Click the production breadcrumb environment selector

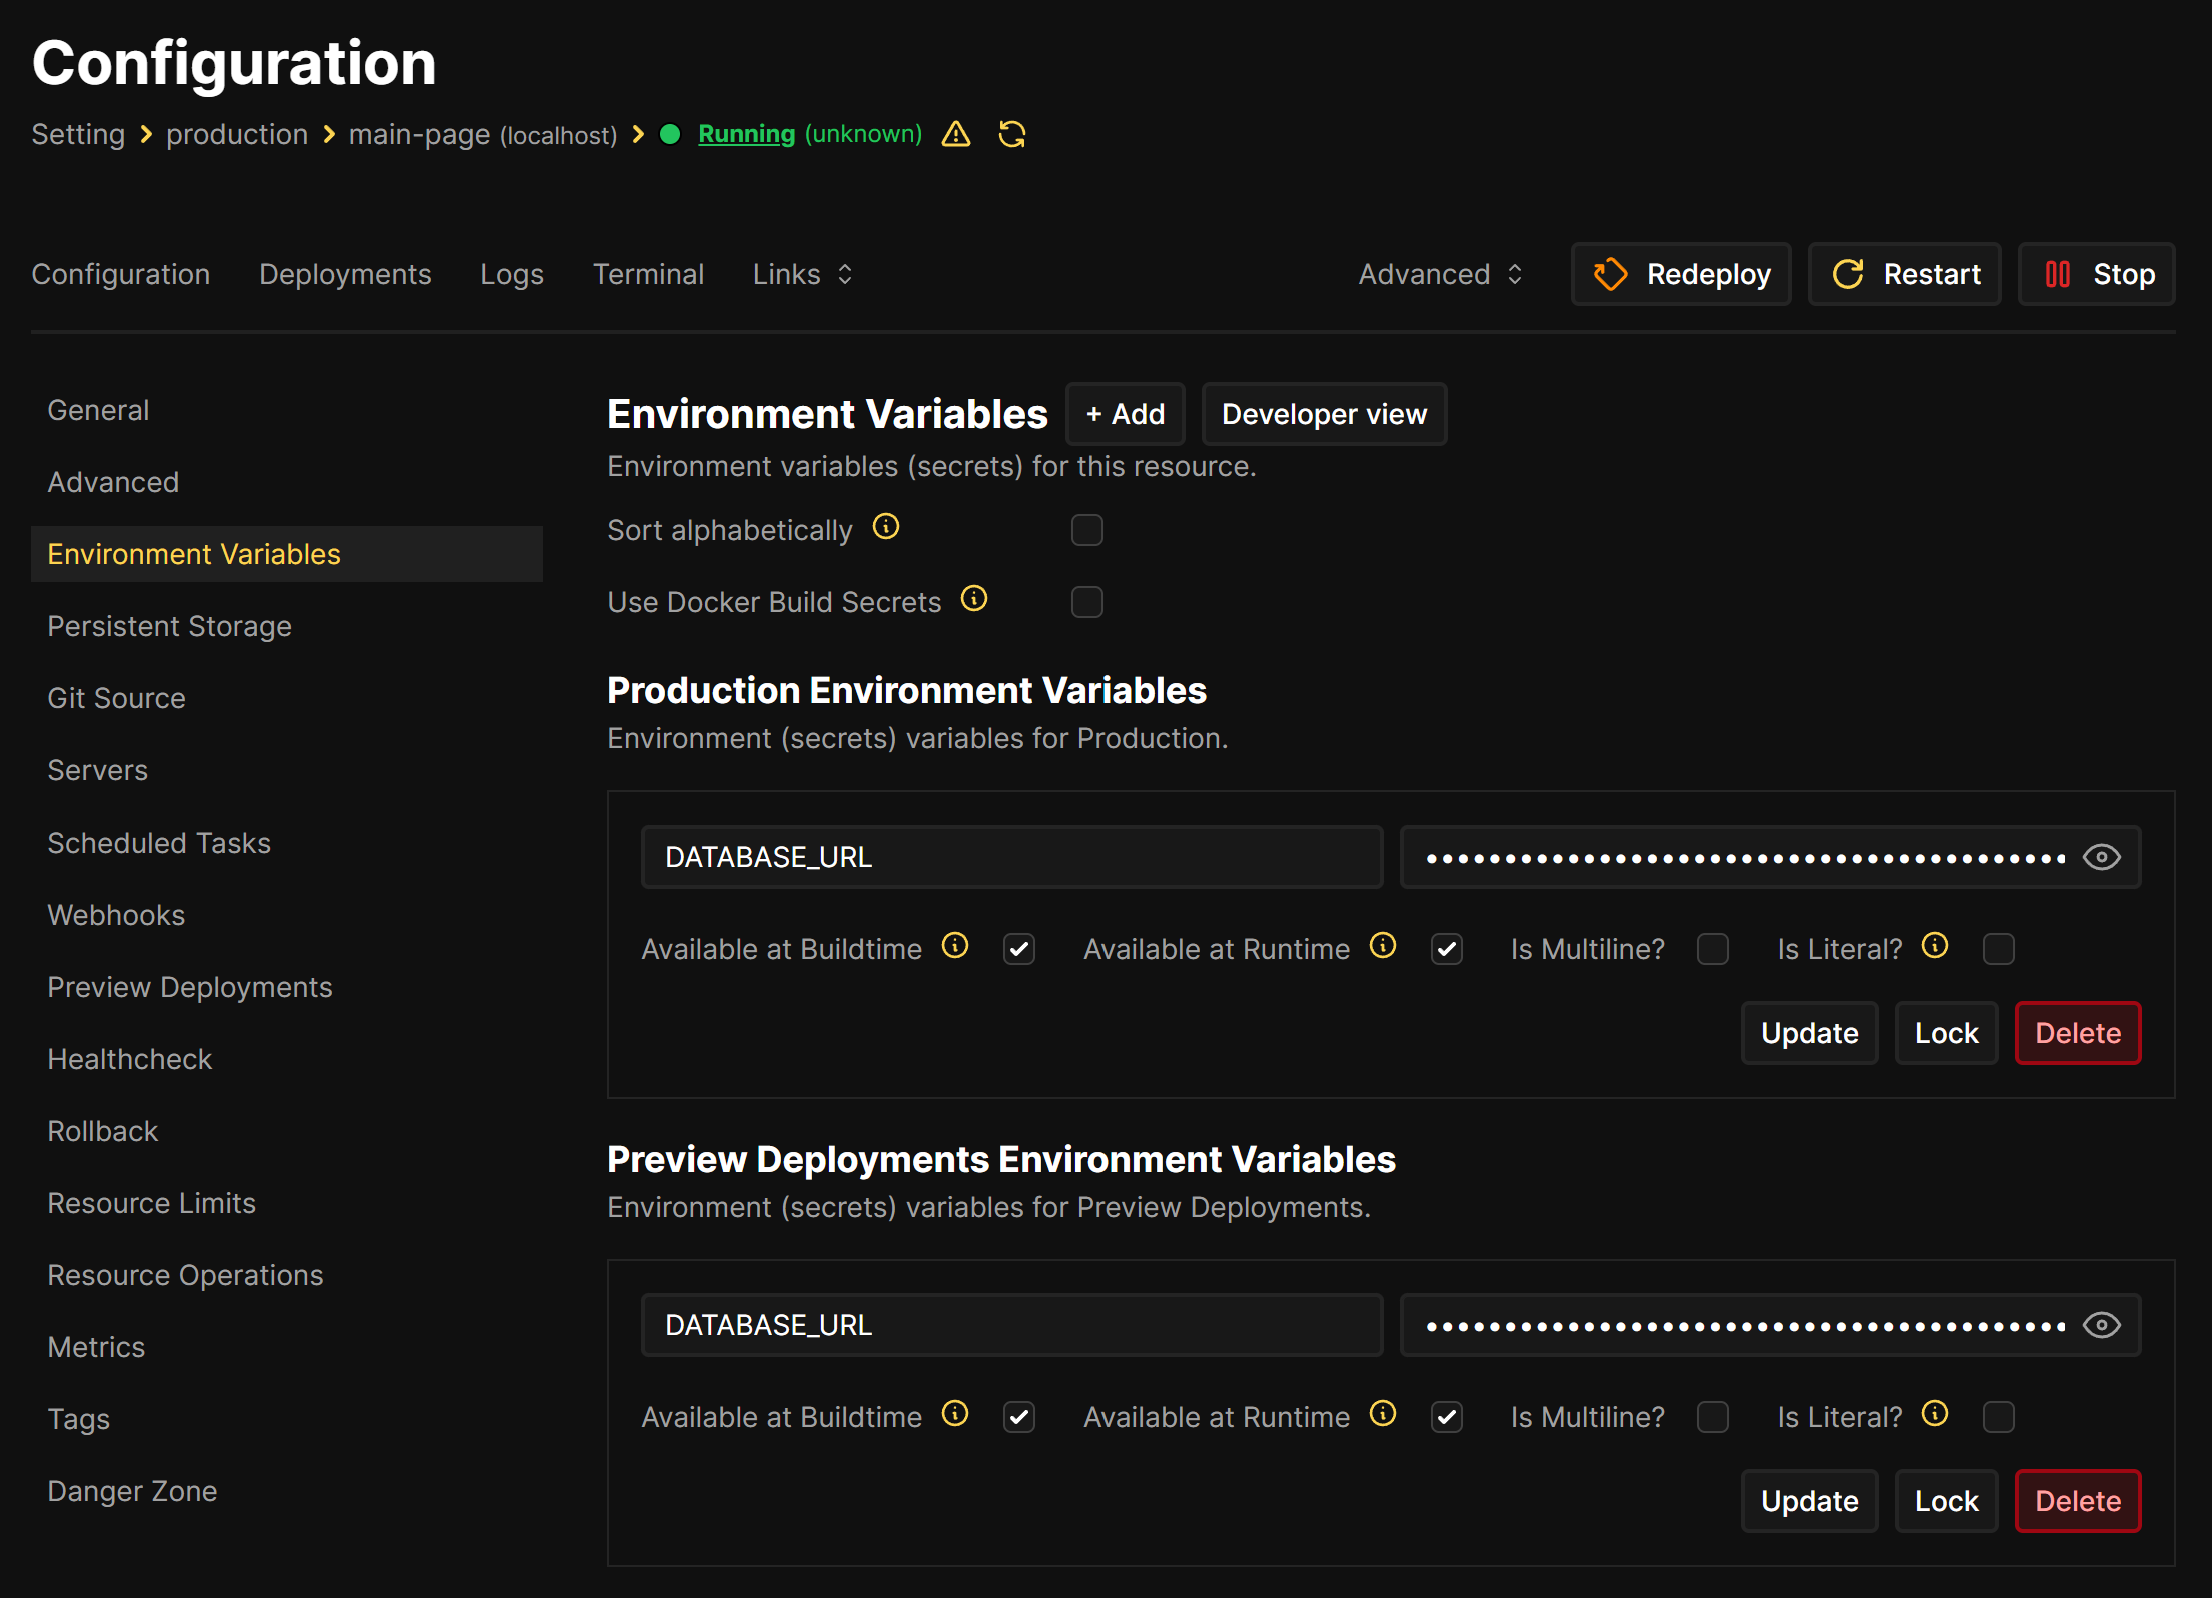(x=237, y=134)
